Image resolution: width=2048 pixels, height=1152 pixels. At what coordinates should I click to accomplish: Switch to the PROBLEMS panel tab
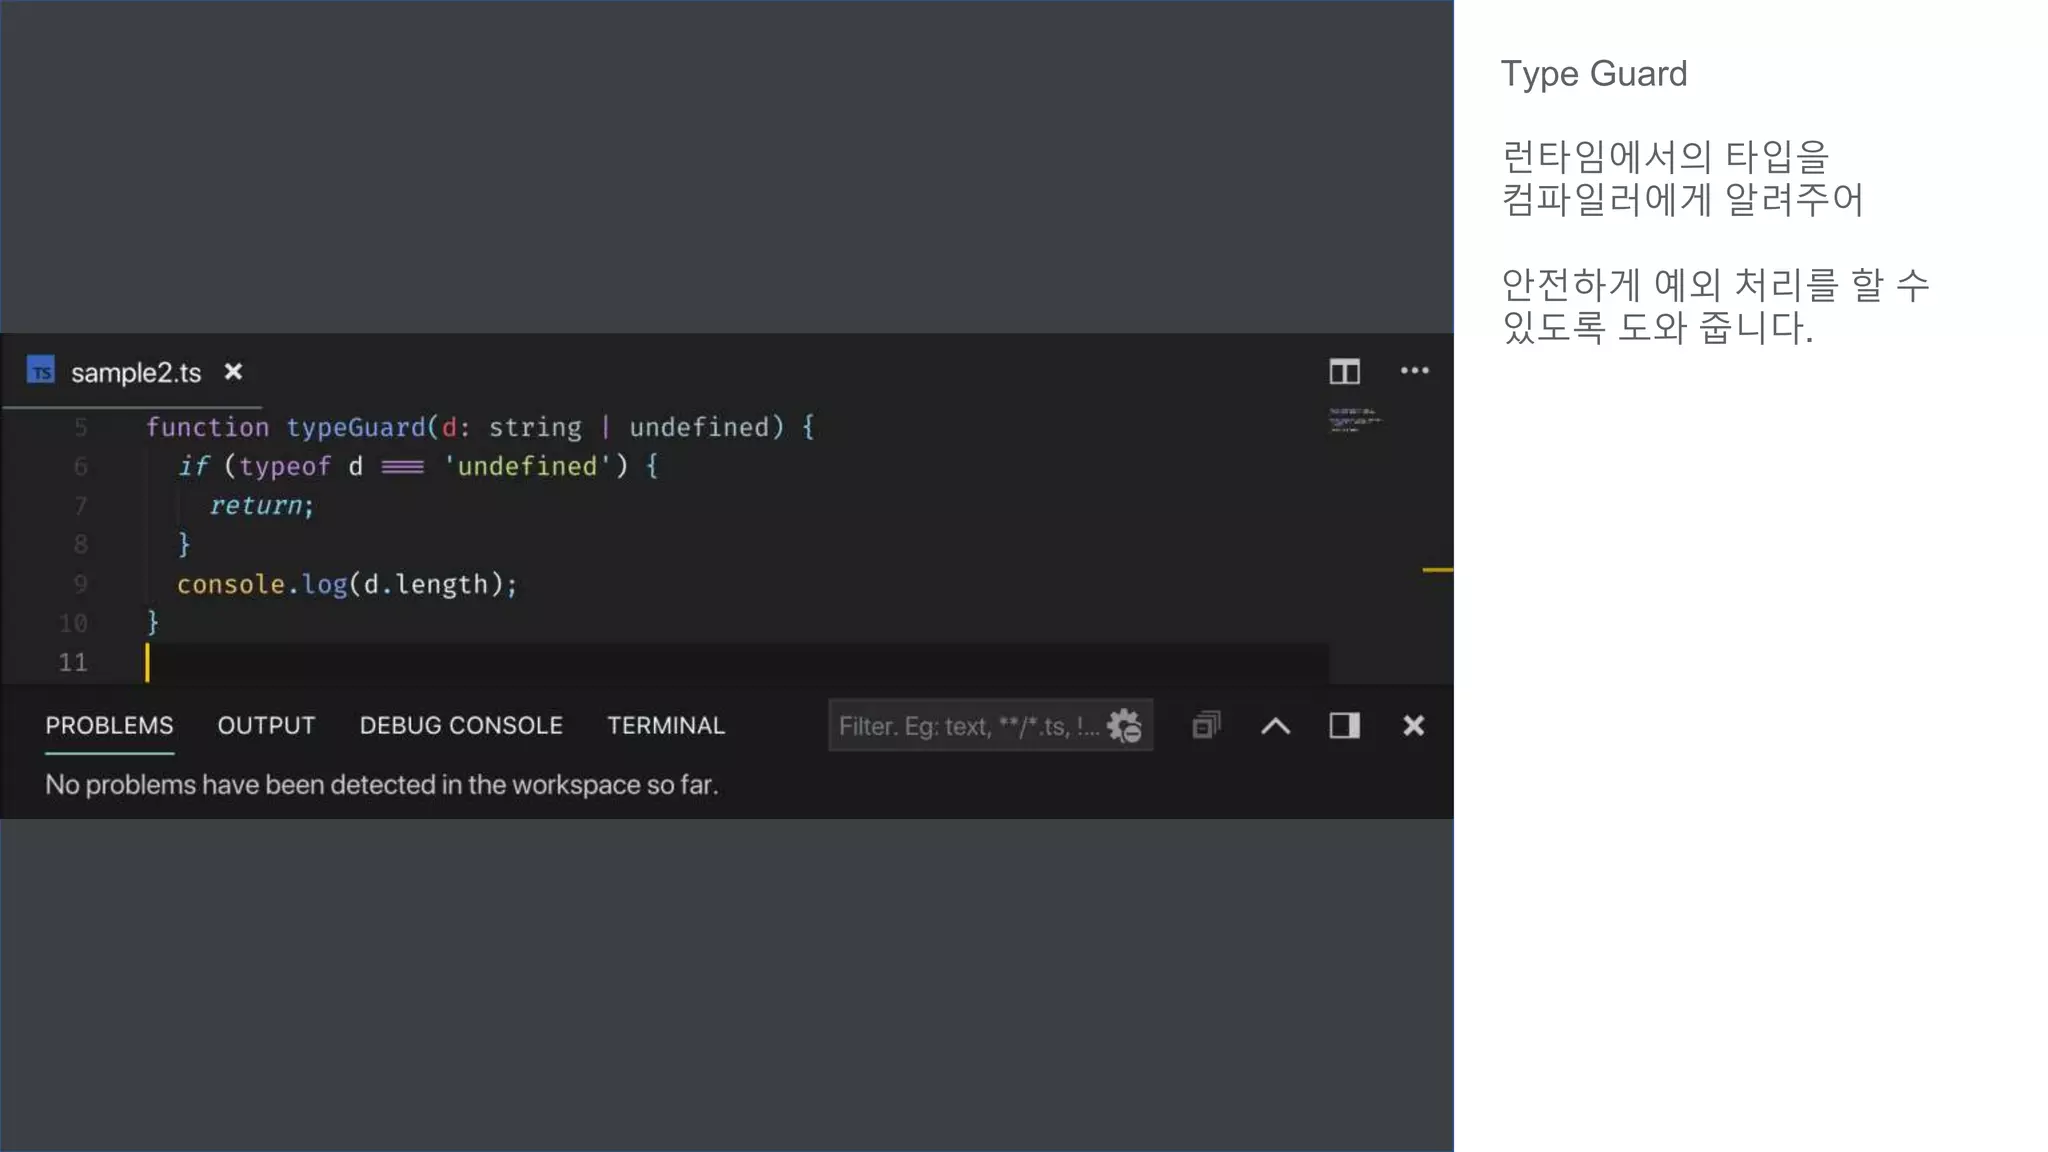(x=109, y=726)
